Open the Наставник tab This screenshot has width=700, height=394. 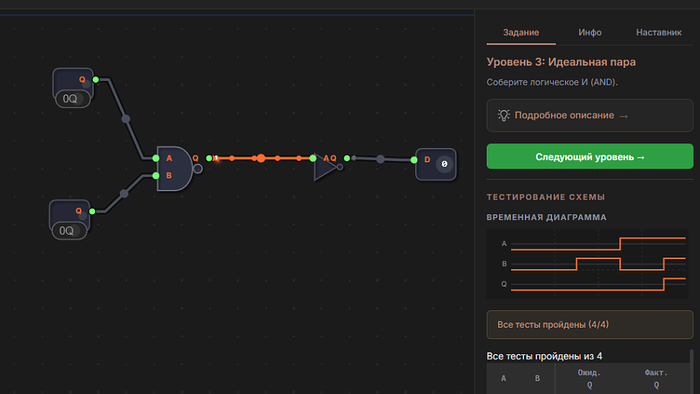point(658,33)
